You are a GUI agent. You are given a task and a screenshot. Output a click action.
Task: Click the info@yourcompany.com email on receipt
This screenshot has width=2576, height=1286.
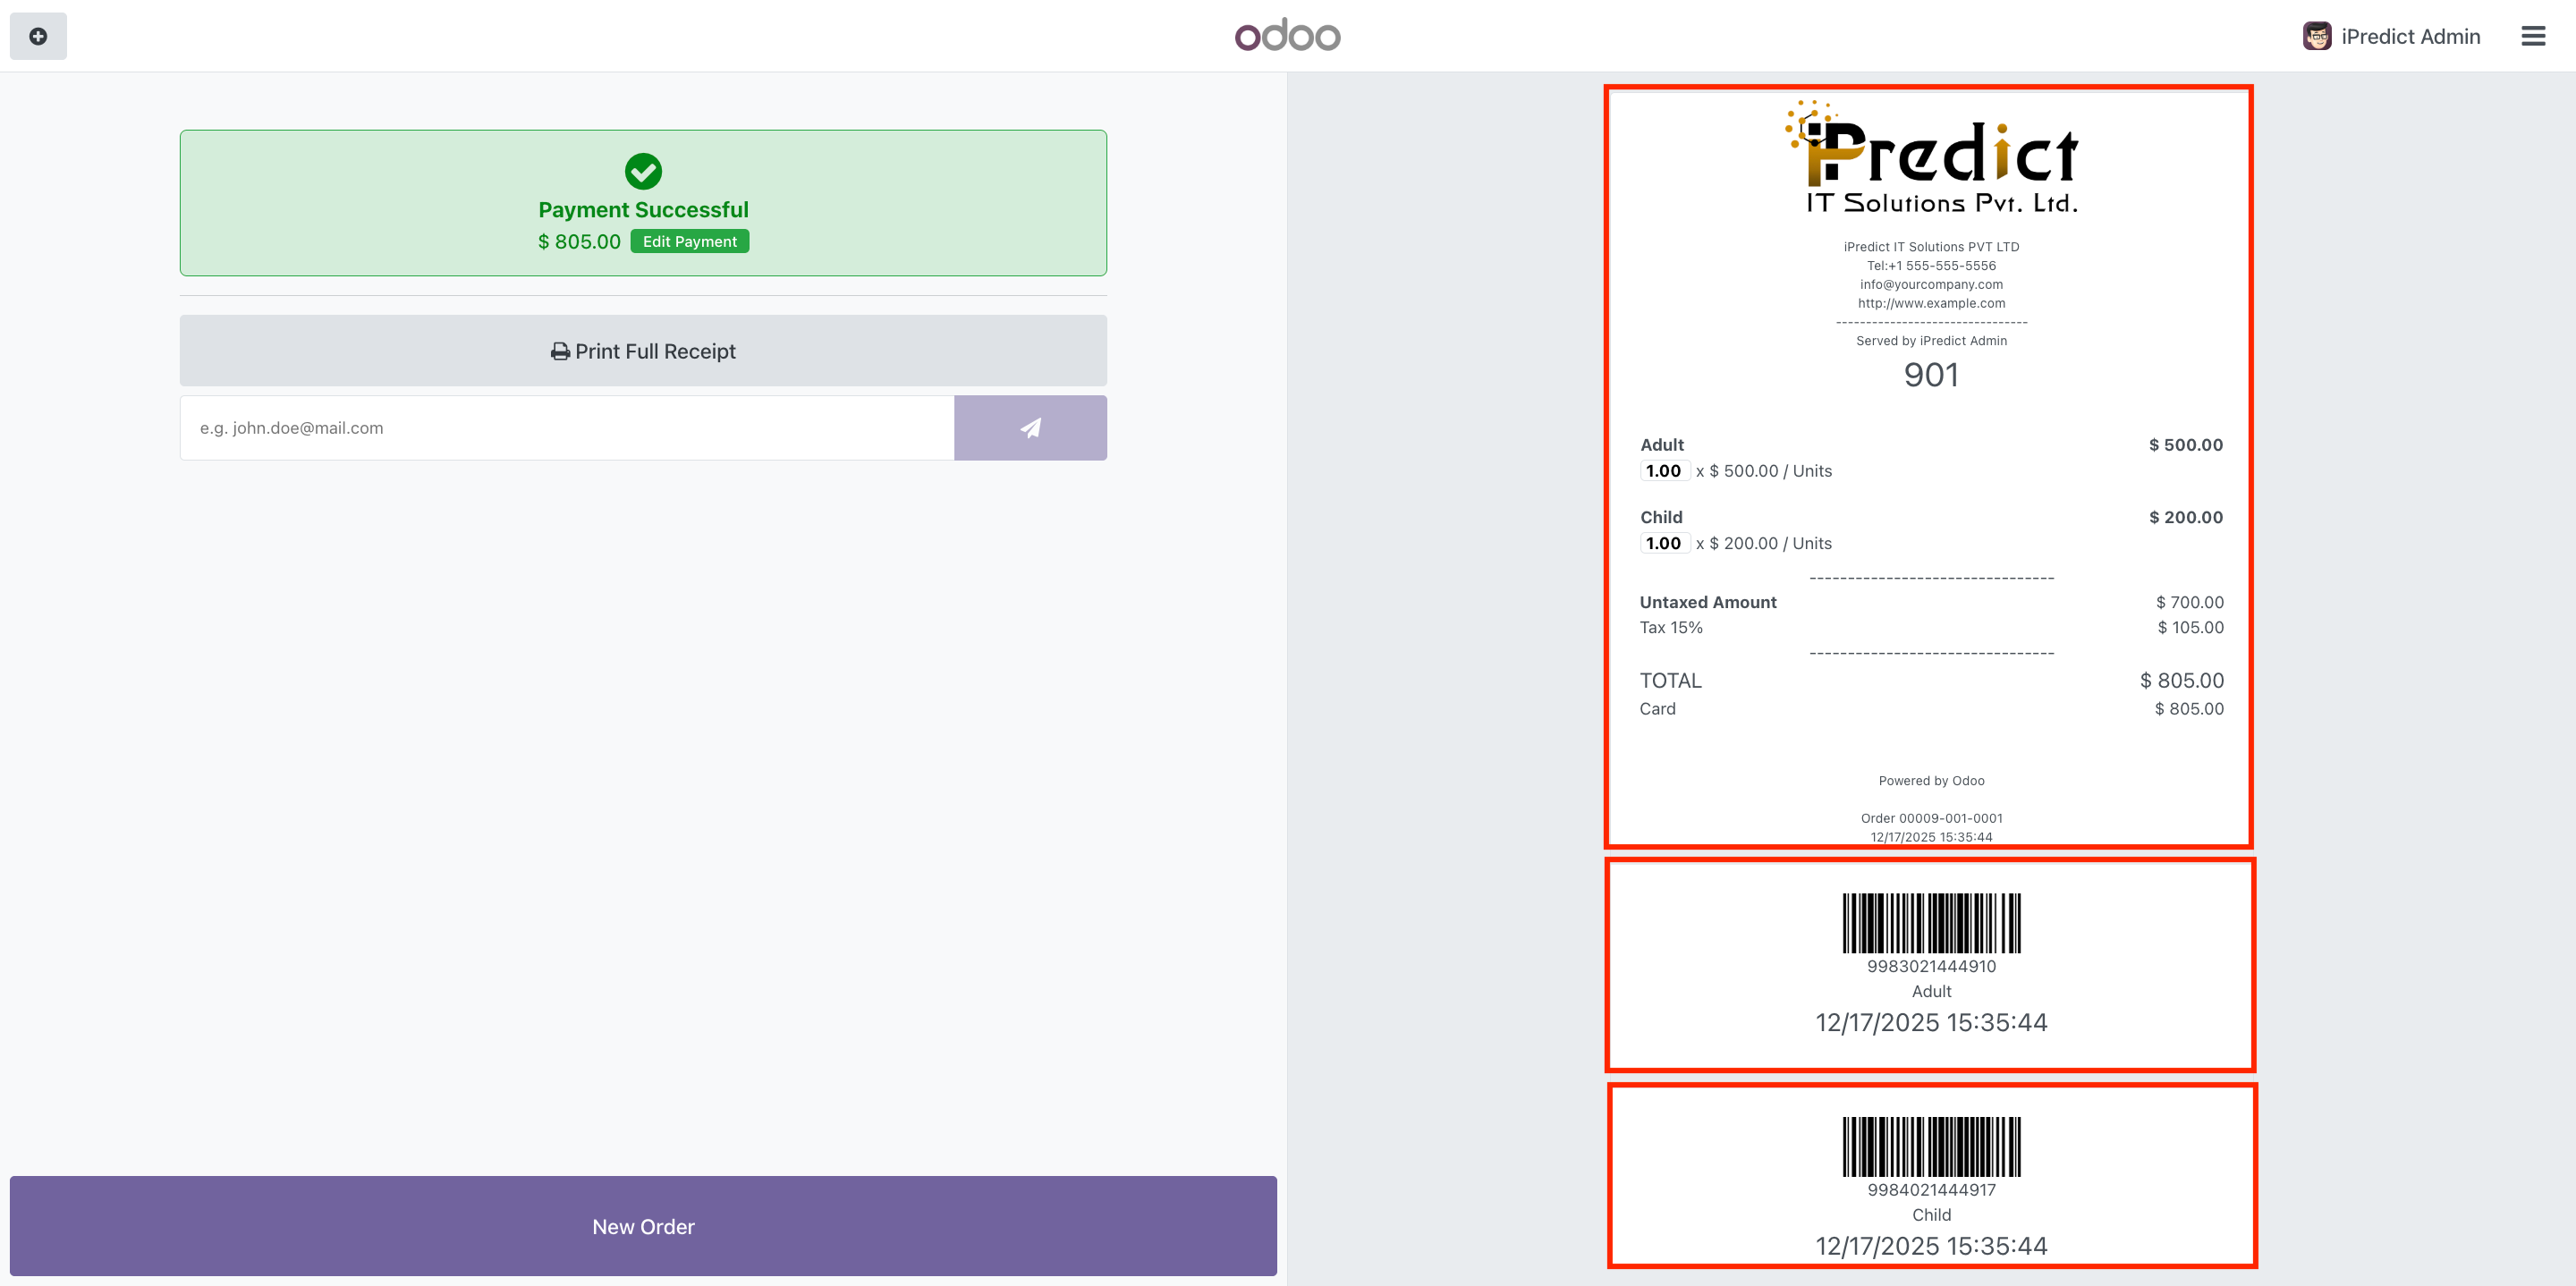pyautogui.click(x=1931, y=284)
